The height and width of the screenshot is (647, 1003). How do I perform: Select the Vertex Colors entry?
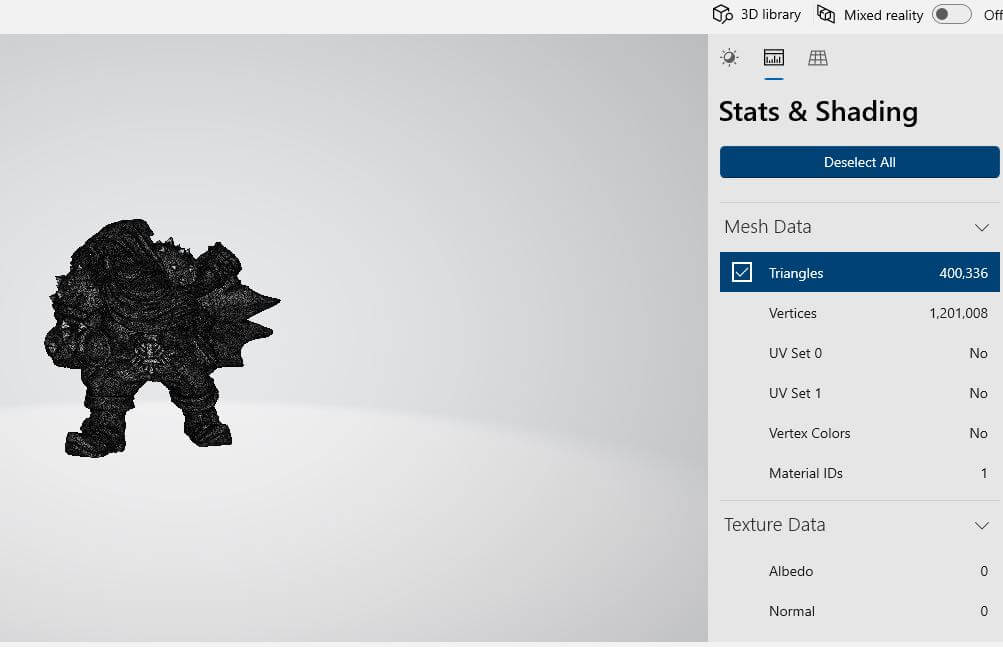click(859, 433)
